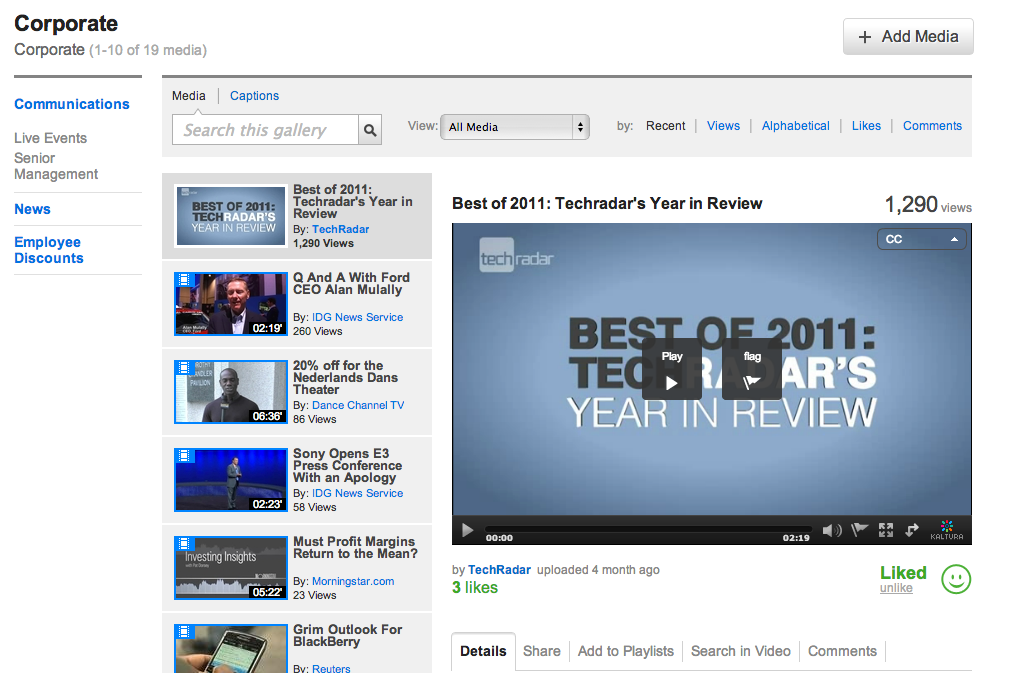Image resolution: width=1036 pixels, height=673 pixels.
Task: Select the Grim Outlook BlackBerry thumbnail
Action: click(231, 649)
